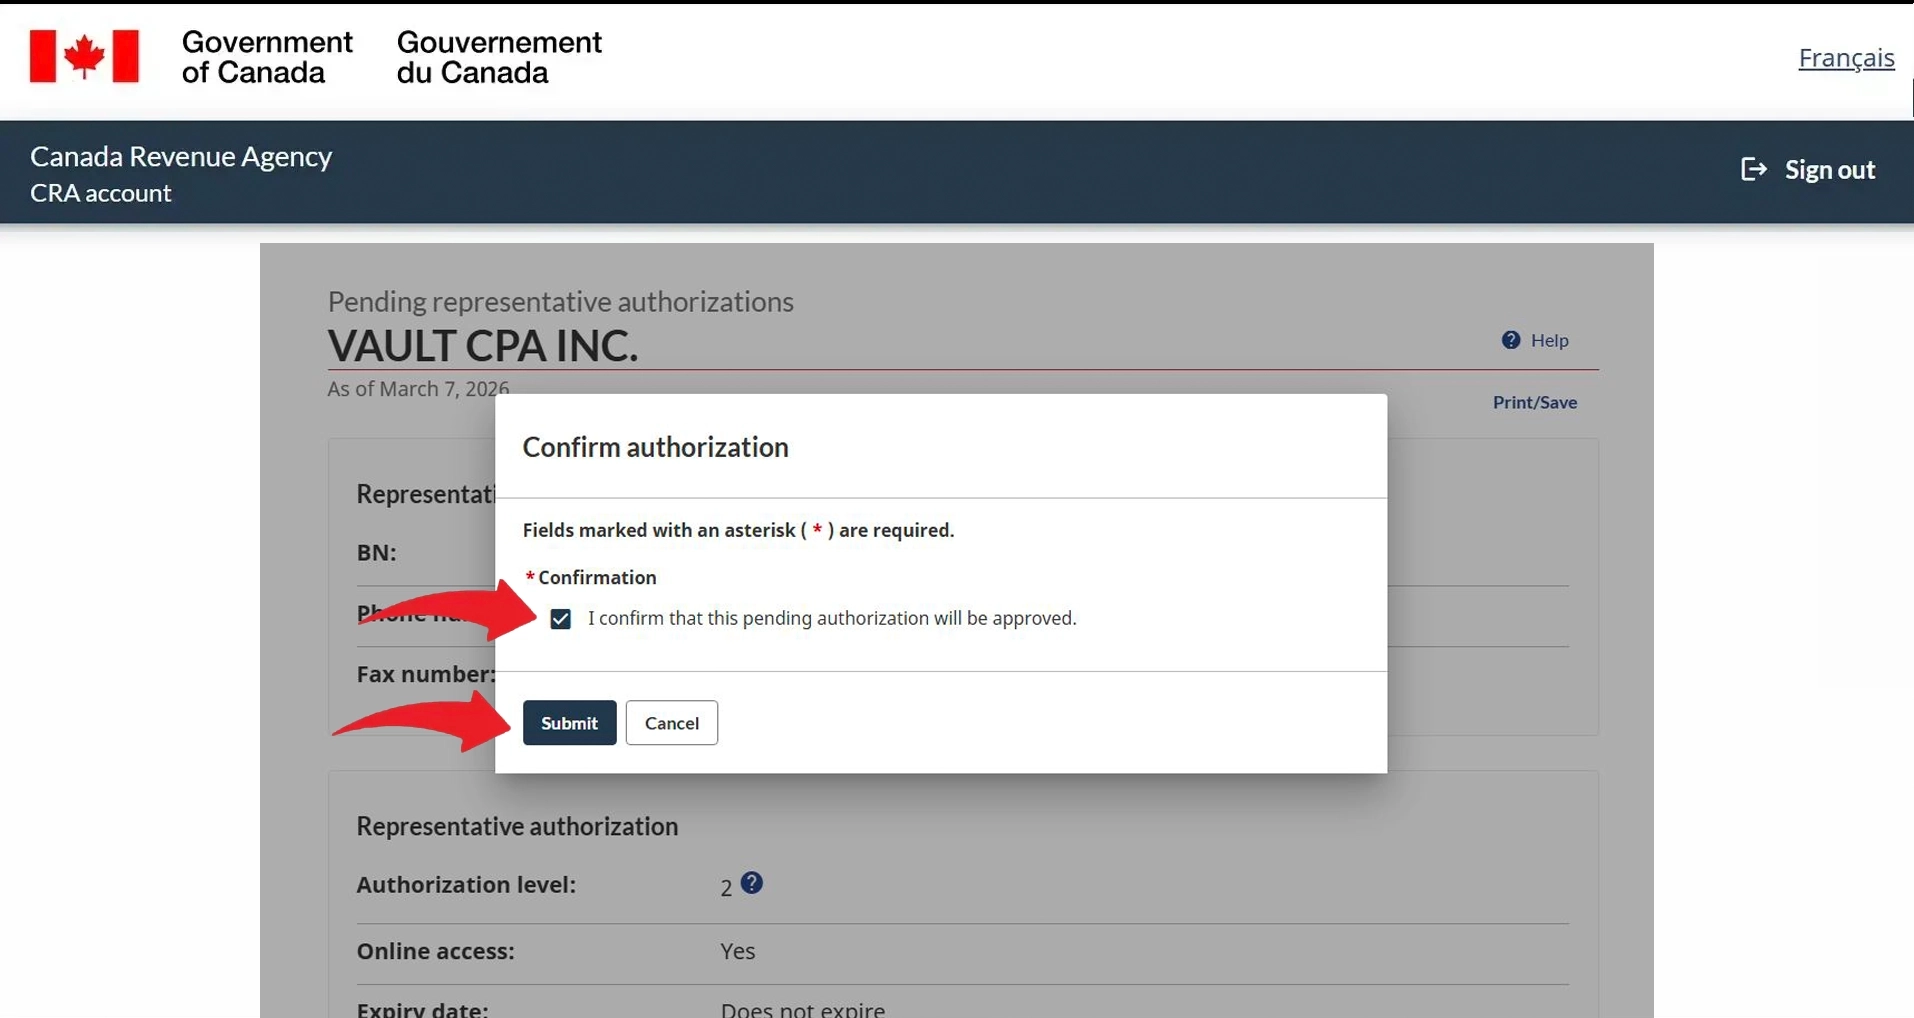Uncheck the authorization confirmation checkbox
1914x1018 pixels.
click(x=560, y=619)
